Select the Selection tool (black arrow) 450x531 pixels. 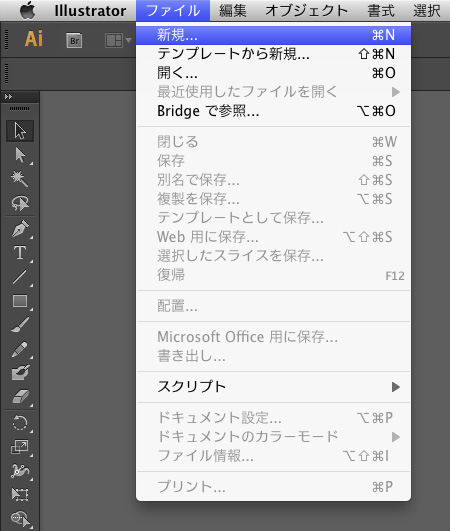(20, 131)
